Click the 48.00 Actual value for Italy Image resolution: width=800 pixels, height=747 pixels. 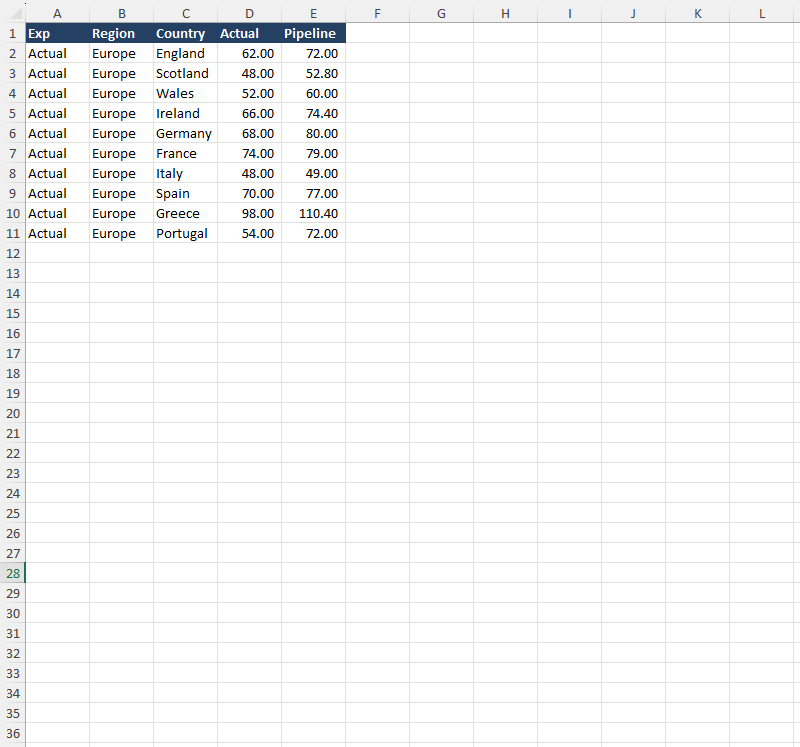[249, 173]
